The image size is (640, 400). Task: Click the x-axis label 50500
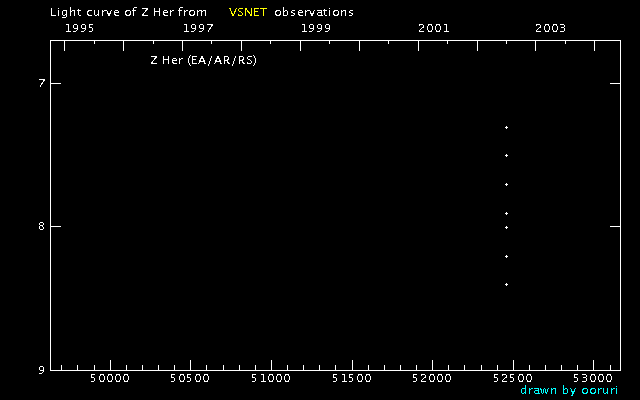190,378
